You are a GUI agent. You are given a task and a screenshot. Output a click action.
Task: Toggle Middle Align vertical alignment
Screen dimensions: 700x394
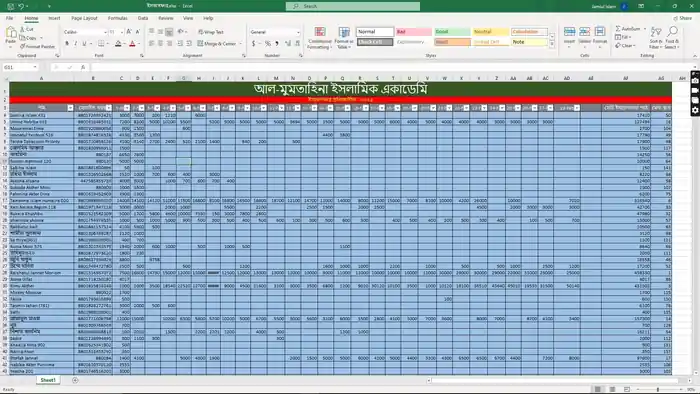[160, 32]
